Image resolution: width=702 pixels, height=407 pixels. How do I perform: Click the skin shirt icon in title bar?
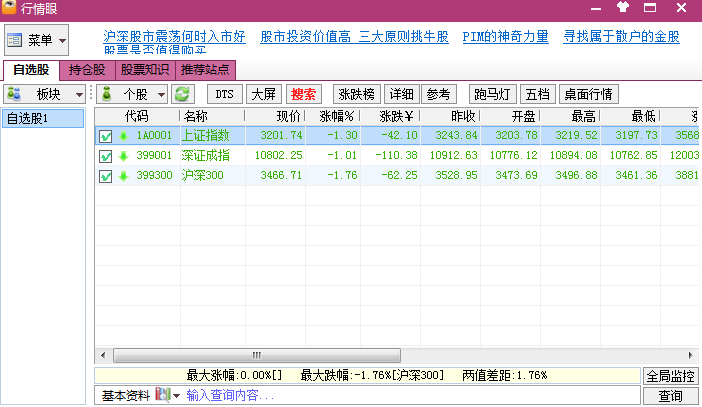[623, 7]
